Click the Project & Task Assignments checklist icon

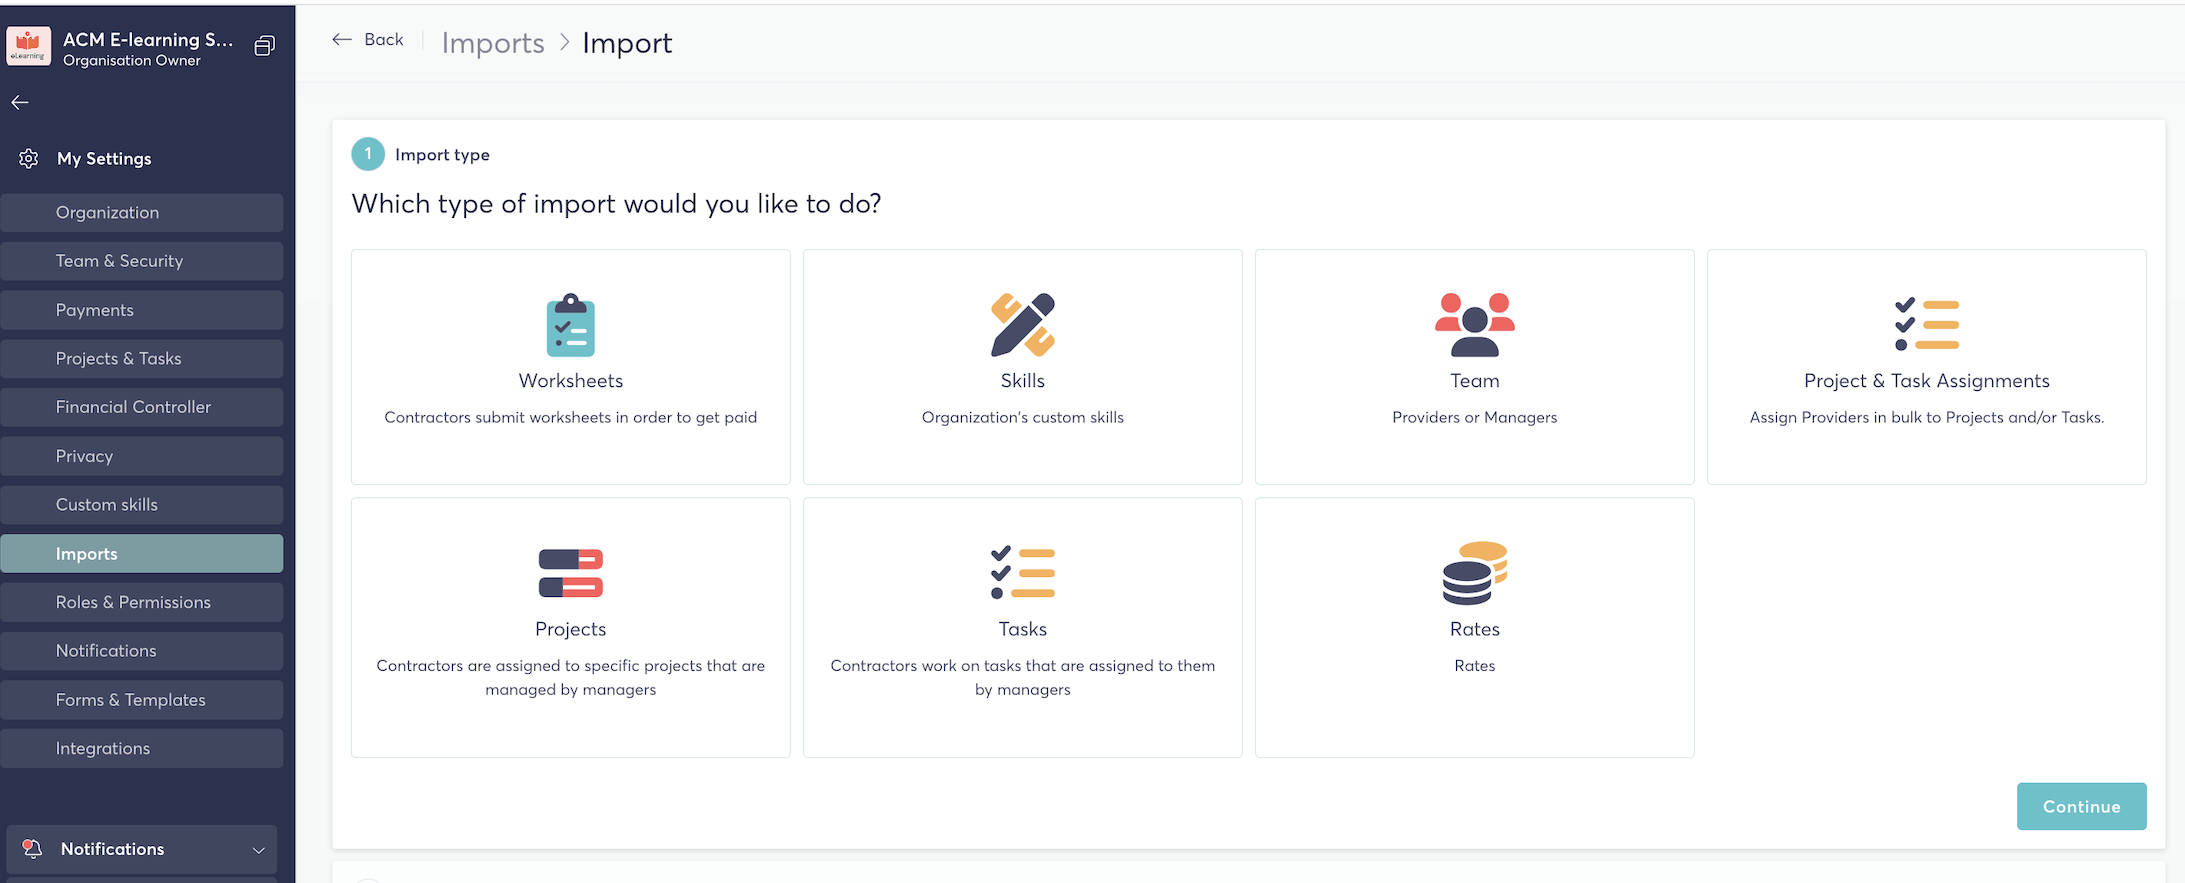point(1926,325)
